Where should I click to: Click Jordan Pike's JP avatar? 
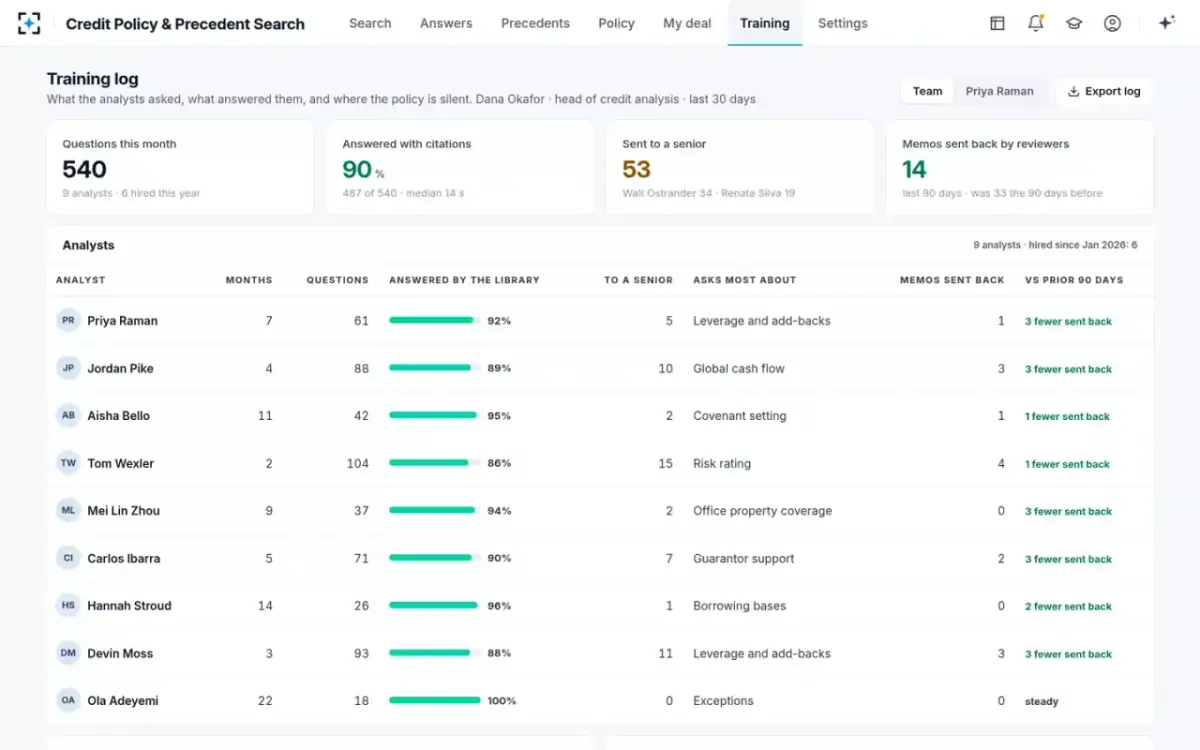(68, 368)
